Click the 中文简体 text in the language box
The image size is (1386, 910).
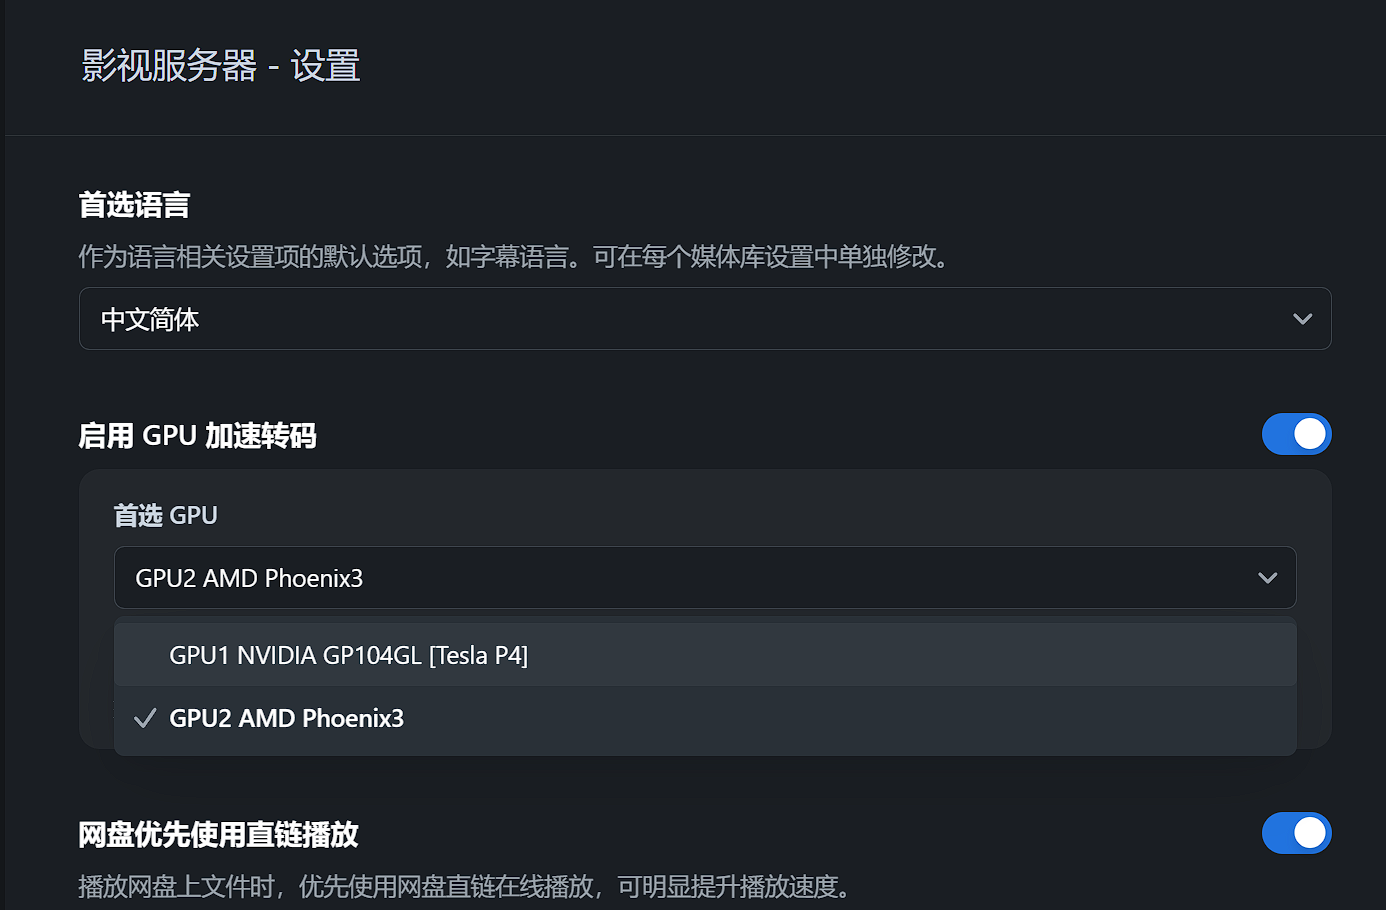150,319
